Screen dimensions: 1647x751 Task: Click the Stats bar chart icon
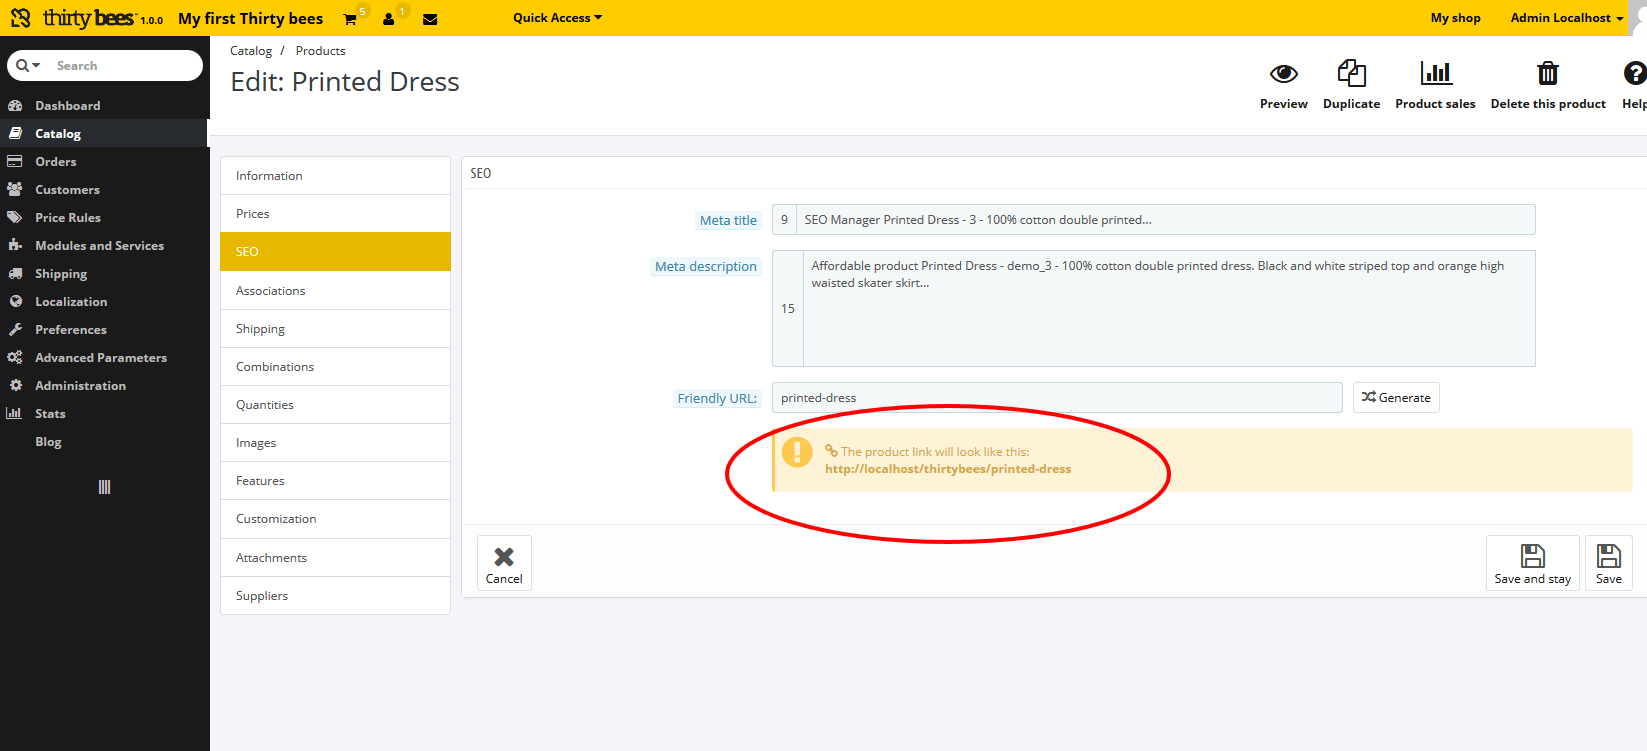point(15,413)
